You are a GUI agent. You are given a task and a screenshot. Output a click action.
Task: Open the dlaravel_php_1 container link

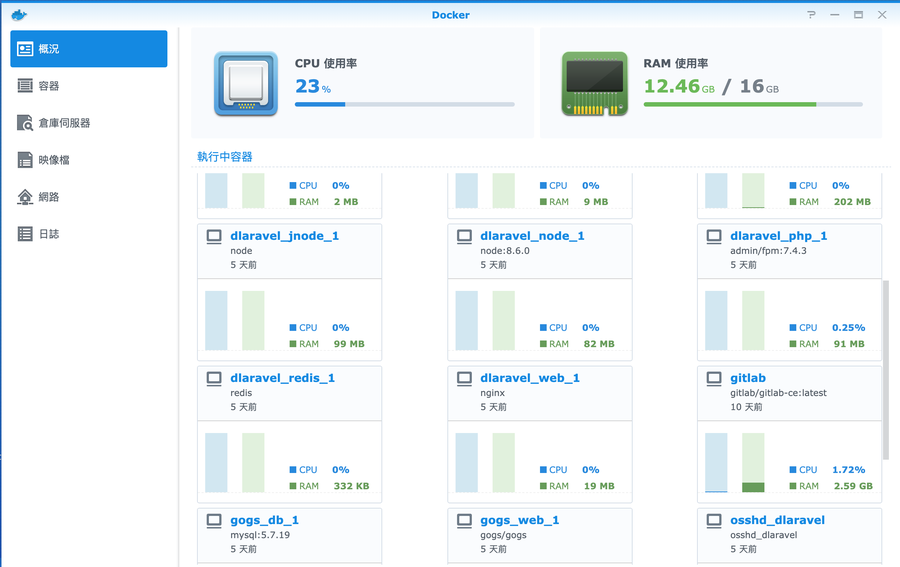click(778, 236)
